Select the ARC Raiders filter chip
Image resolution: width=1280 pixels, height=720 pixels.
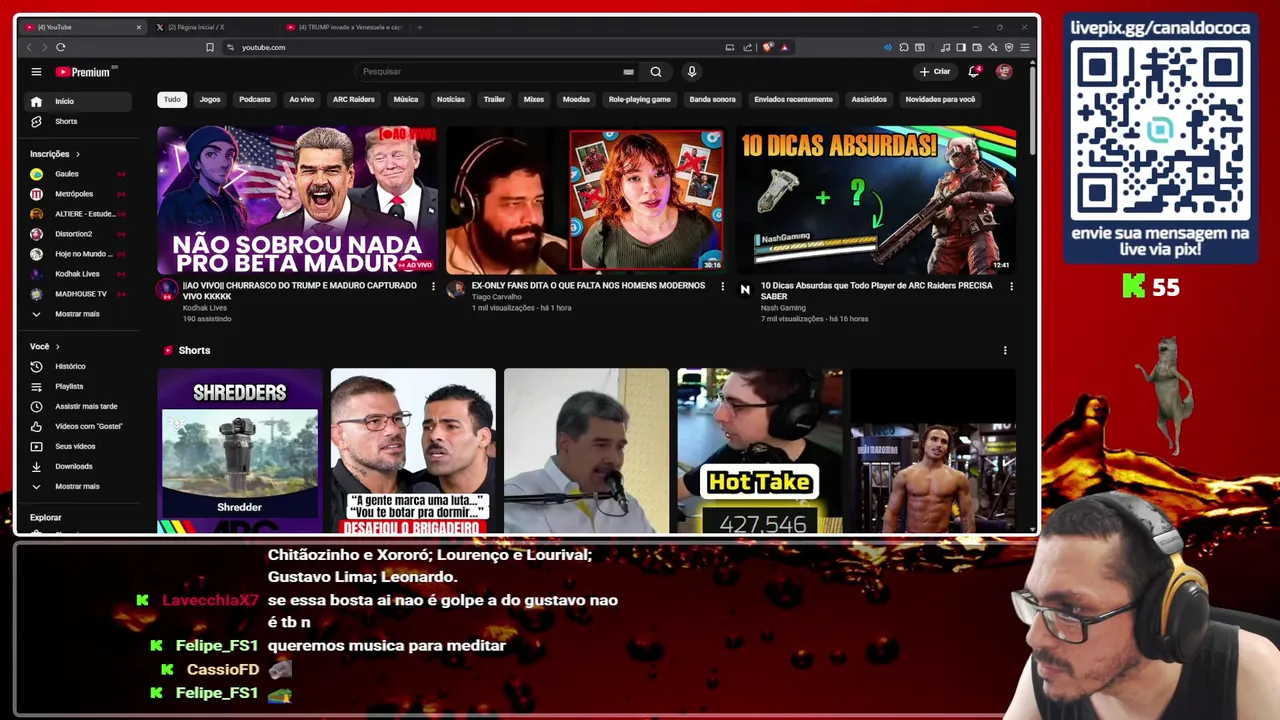coord(353,99)
